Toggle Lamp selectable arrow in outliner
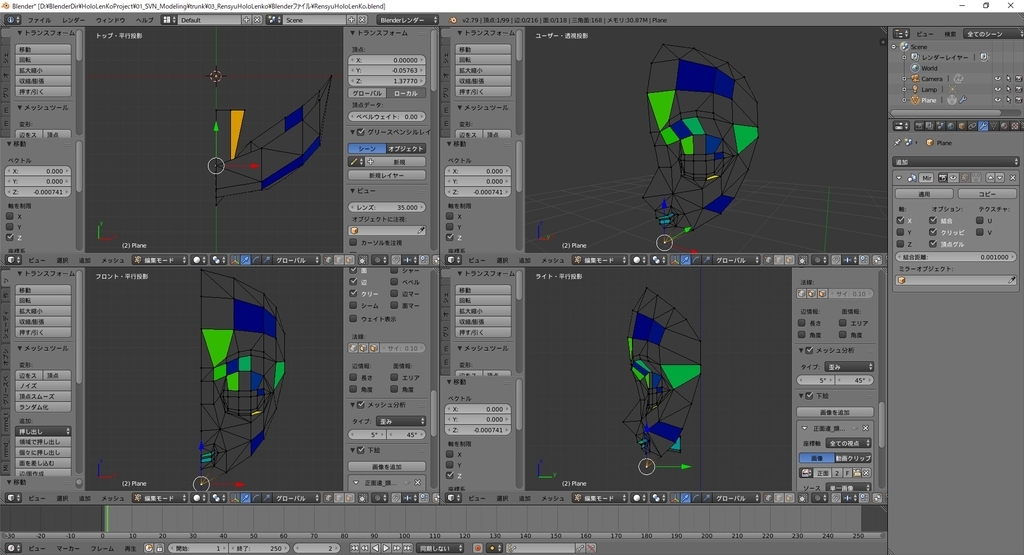 [x=1008, y=89]
